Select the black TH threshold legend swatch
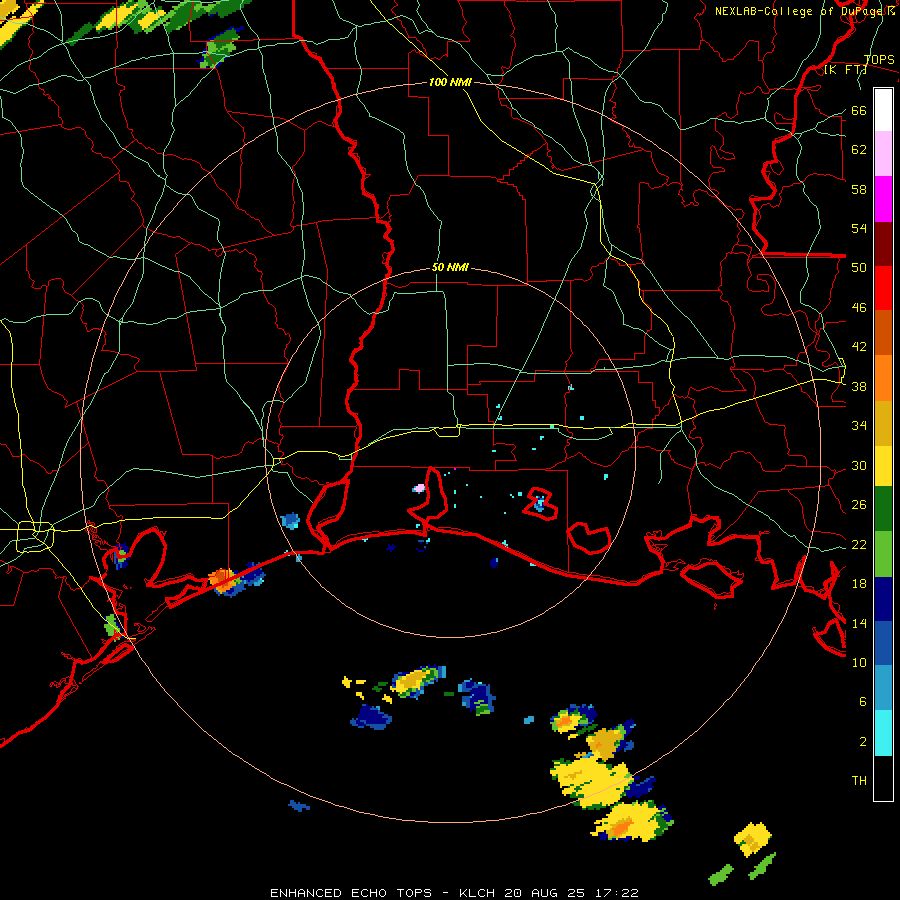 point(883,778)
